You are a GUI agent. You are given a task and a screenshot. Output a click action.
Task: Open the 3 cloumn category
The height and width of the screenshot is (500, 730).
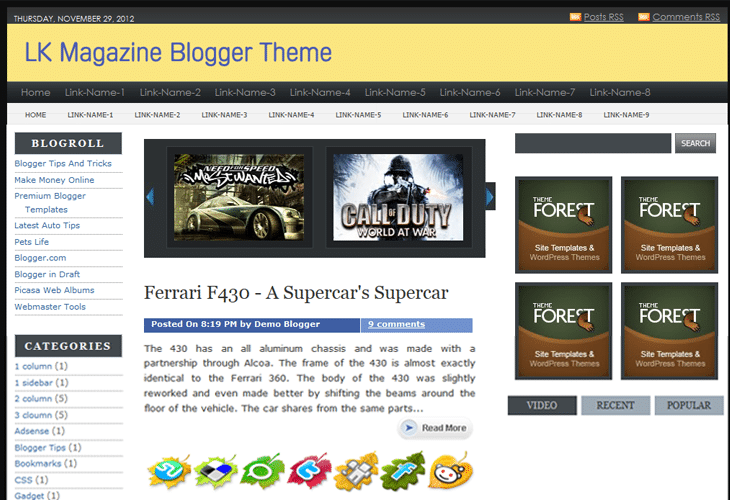pos(33,415)
